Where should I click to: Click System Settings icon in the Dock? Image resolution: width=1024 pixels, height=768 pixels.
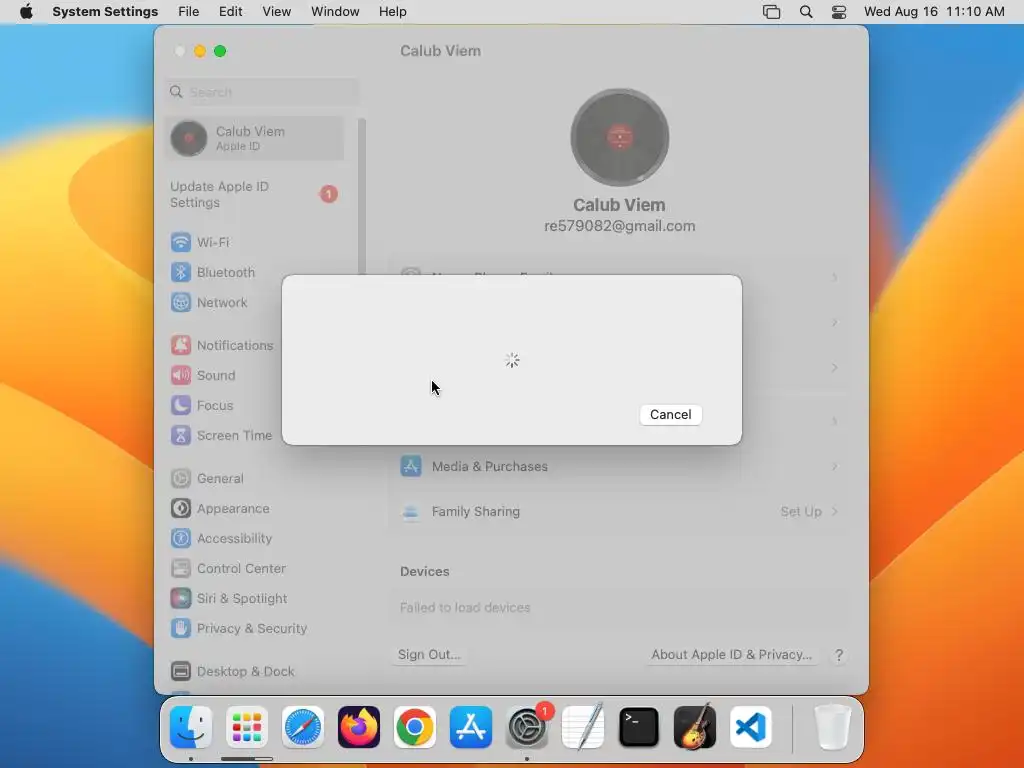pos(527,727)
